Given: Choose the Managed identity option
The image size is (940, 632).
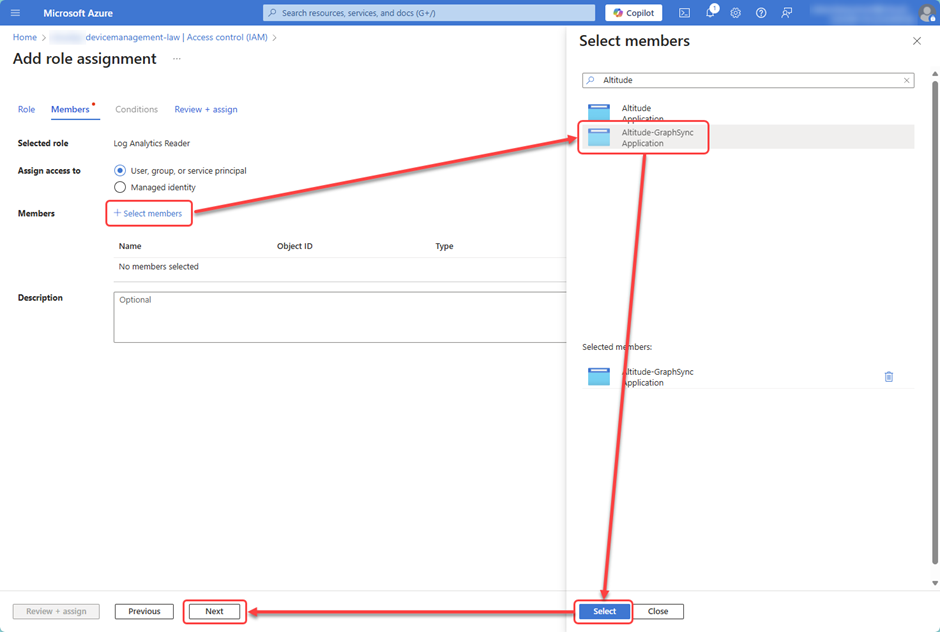Looking at the screenshot, I should coord(119,186).
